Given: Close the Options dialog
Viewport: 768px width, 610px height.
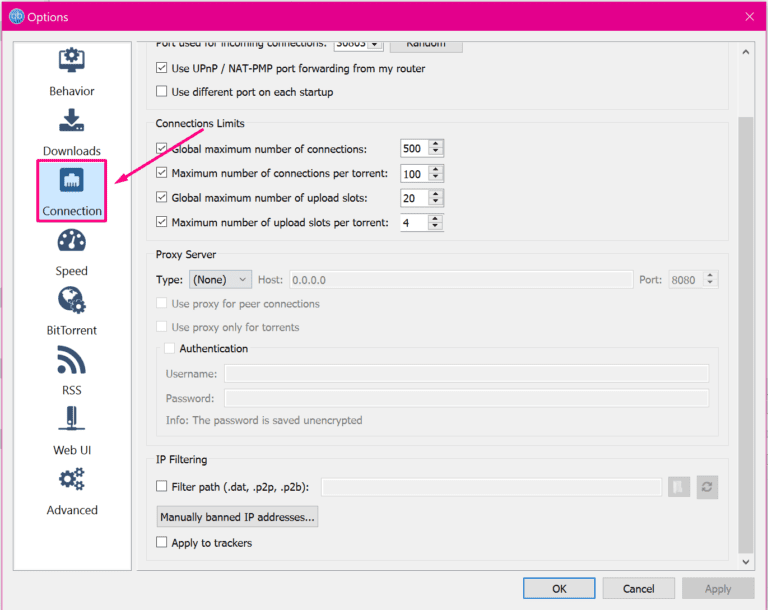Looking at the screenshot, I should pyautogui.click(x=749, y=17).
